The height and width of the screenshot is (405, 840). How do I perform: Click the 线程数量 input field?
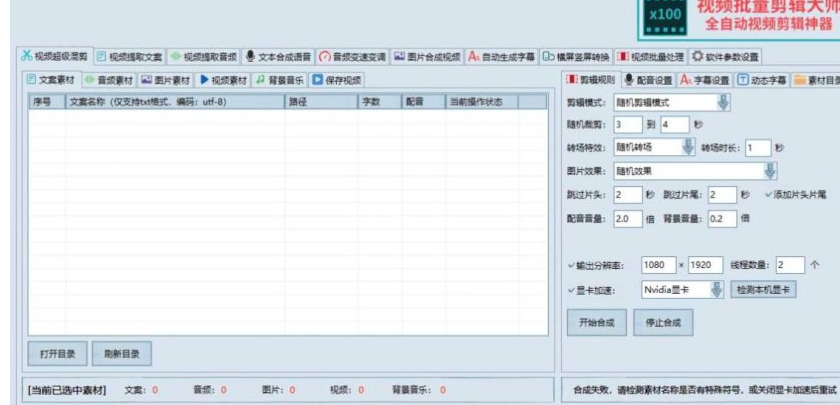point(790,265)
